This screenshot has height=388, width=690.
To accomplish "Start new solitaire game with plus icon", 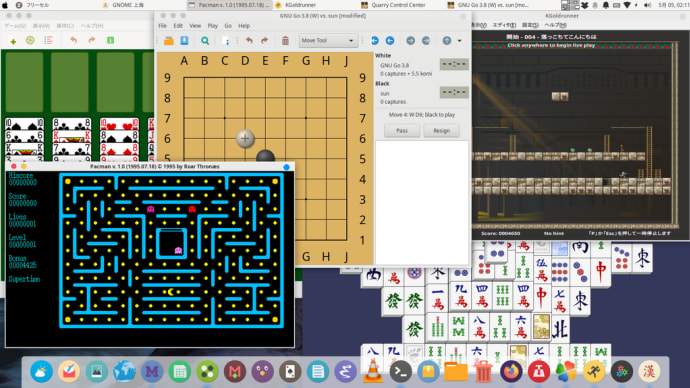I will tap(13, 41).
